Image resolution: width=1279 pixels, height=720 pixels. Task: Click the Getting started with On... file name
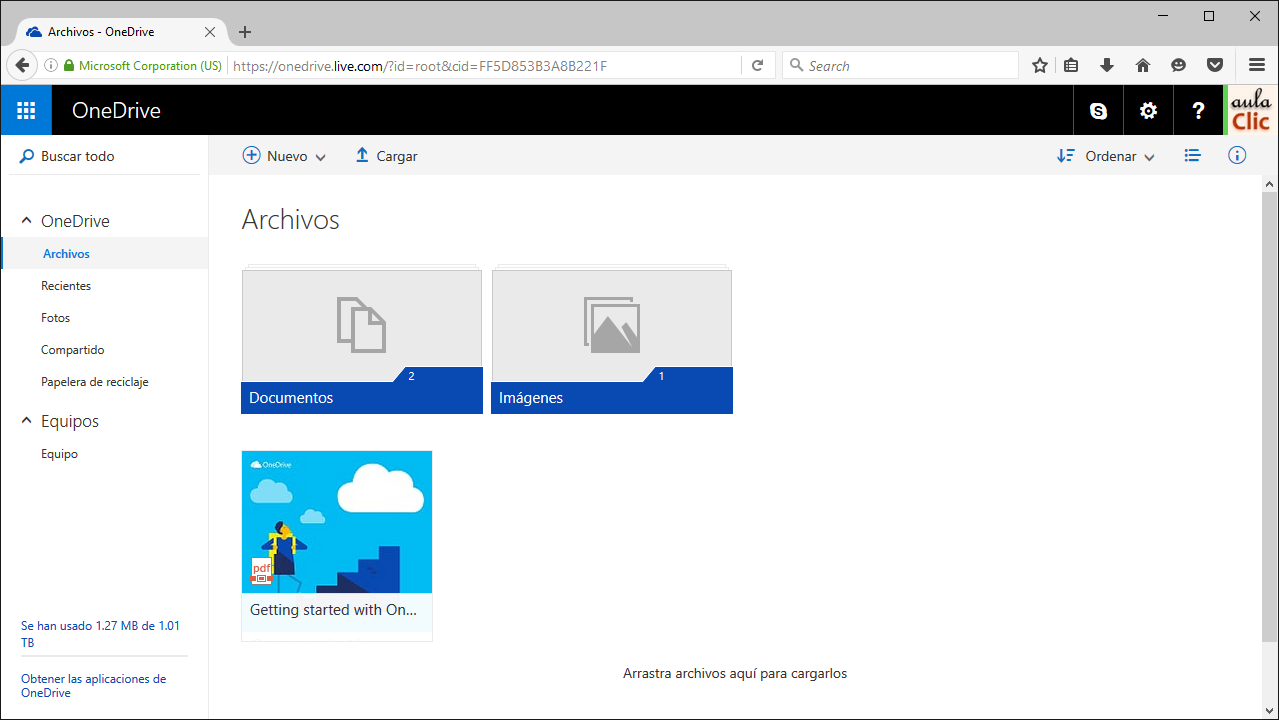[x=333, y=610]
